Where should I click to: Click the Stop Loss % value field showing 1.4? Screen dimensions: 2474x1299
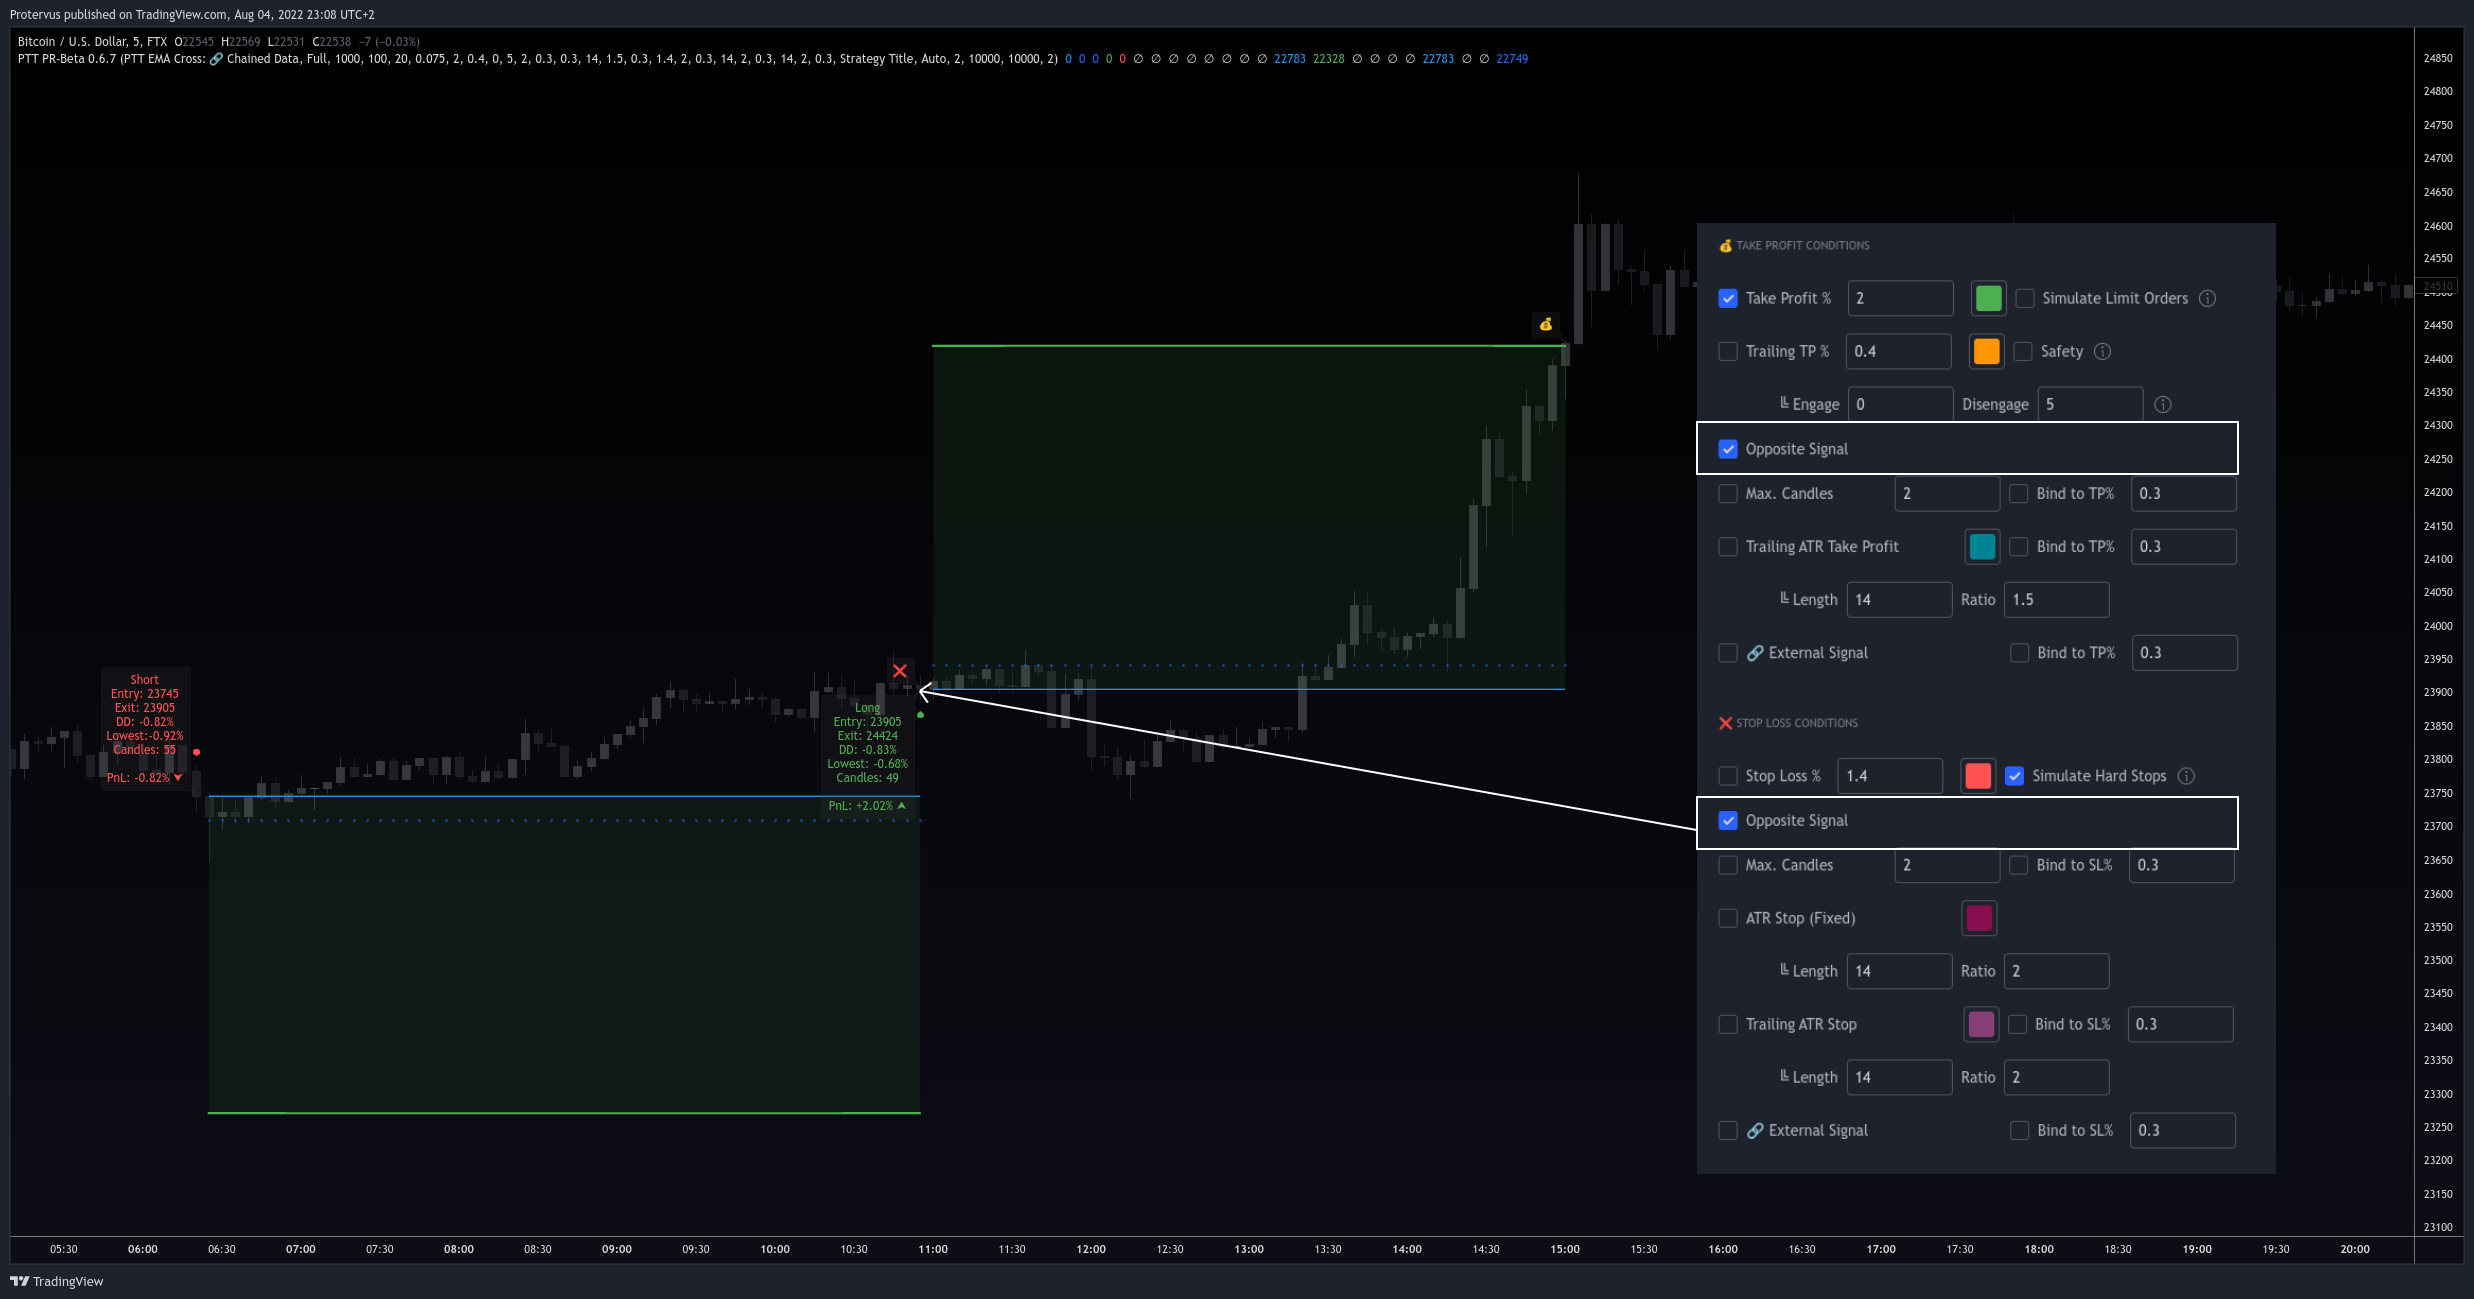pos(1890,776)
